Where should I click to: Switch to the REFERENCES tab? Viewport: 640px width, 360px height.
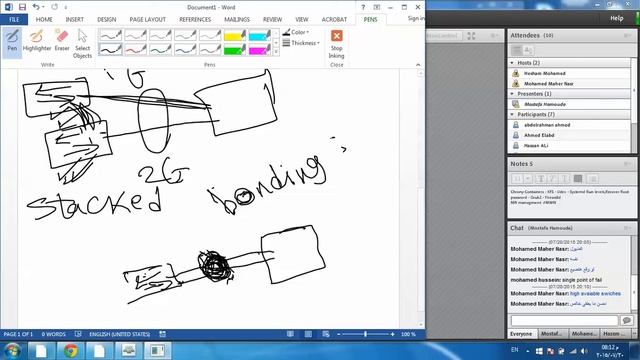tap(195, 19)
